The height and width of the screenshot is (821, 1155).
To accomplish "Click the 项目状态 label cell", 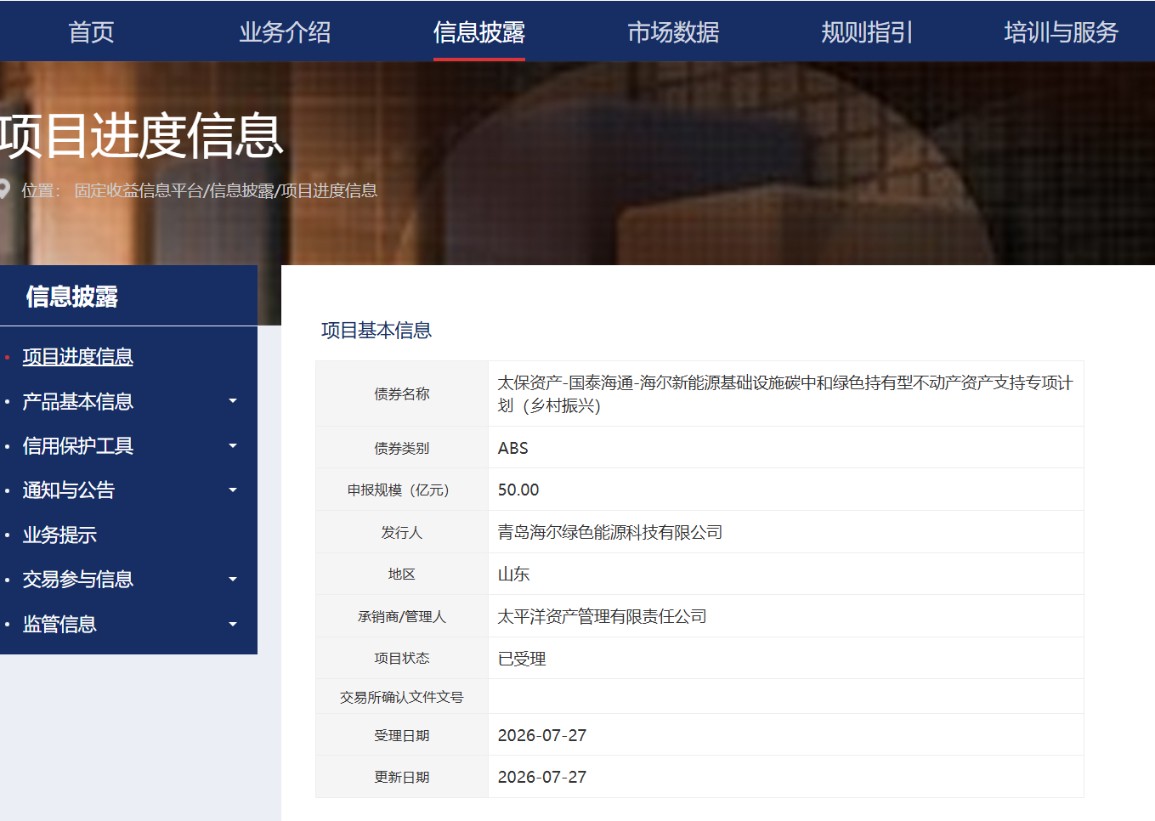I will (x=401, y=658).
